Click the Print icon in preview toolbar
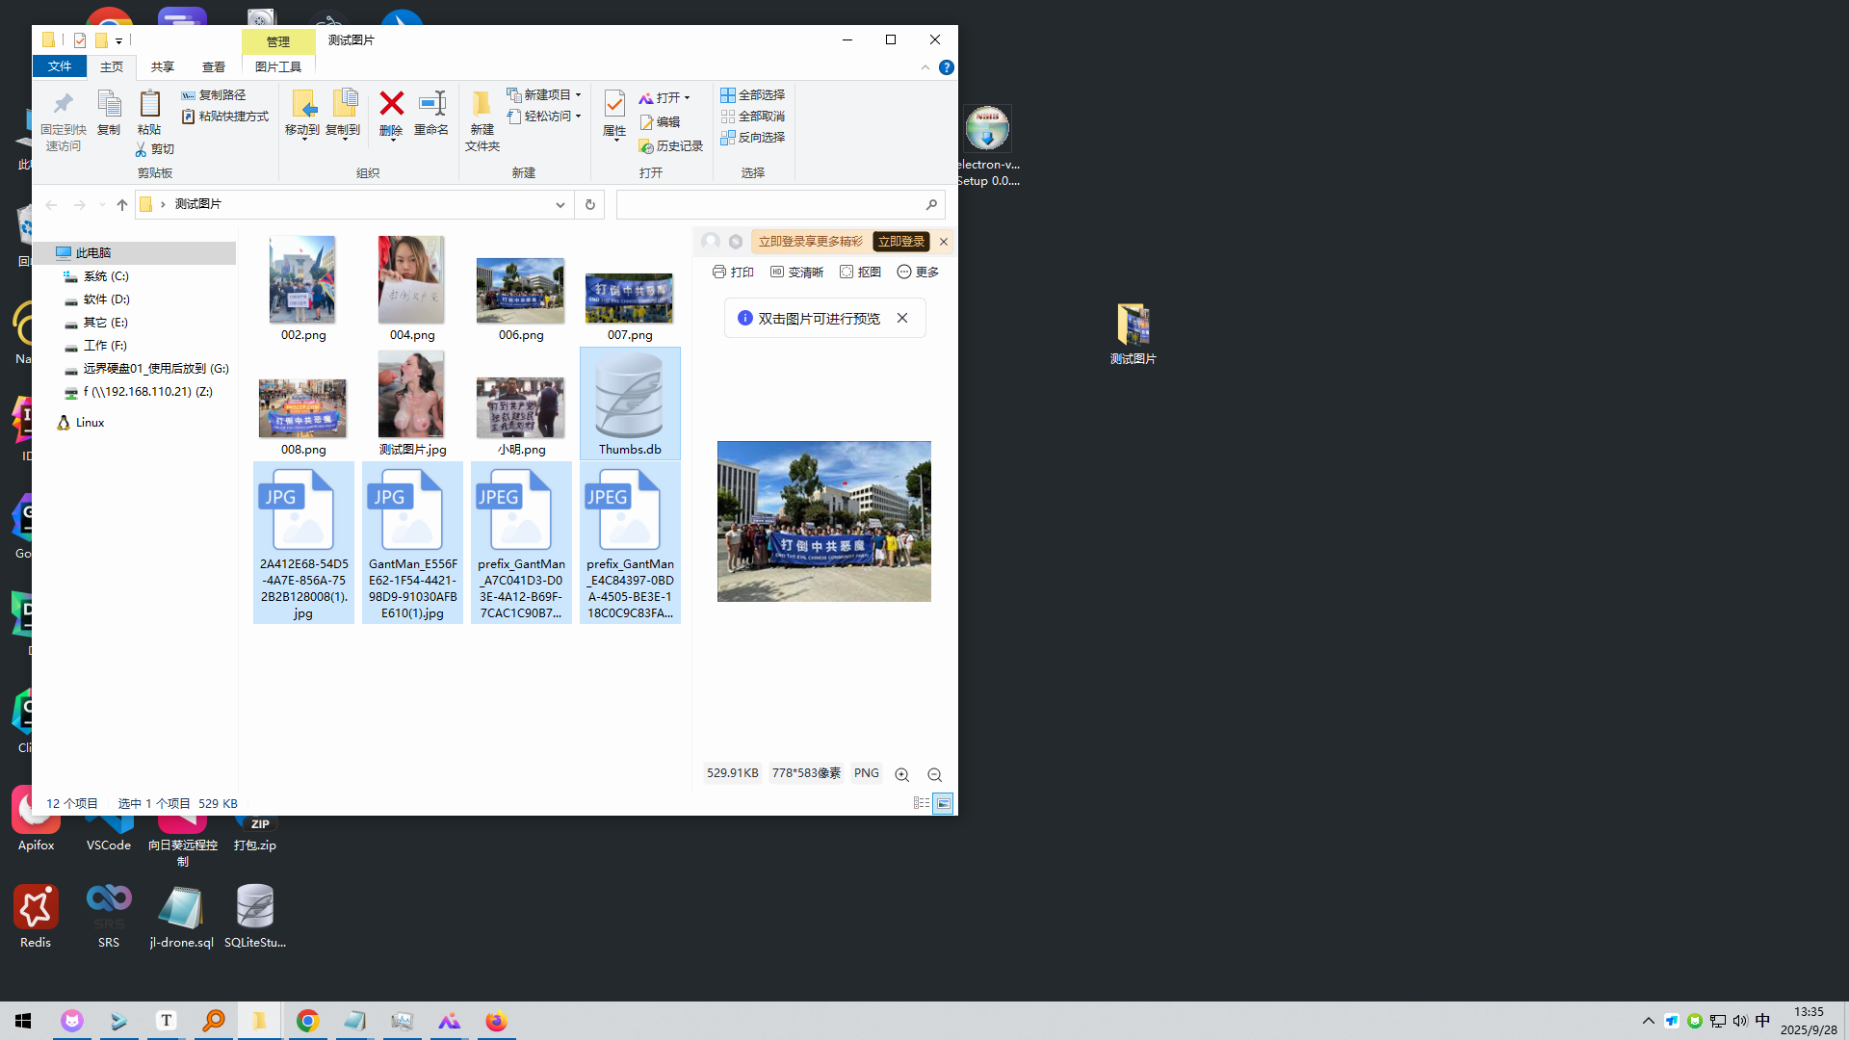 732,272
